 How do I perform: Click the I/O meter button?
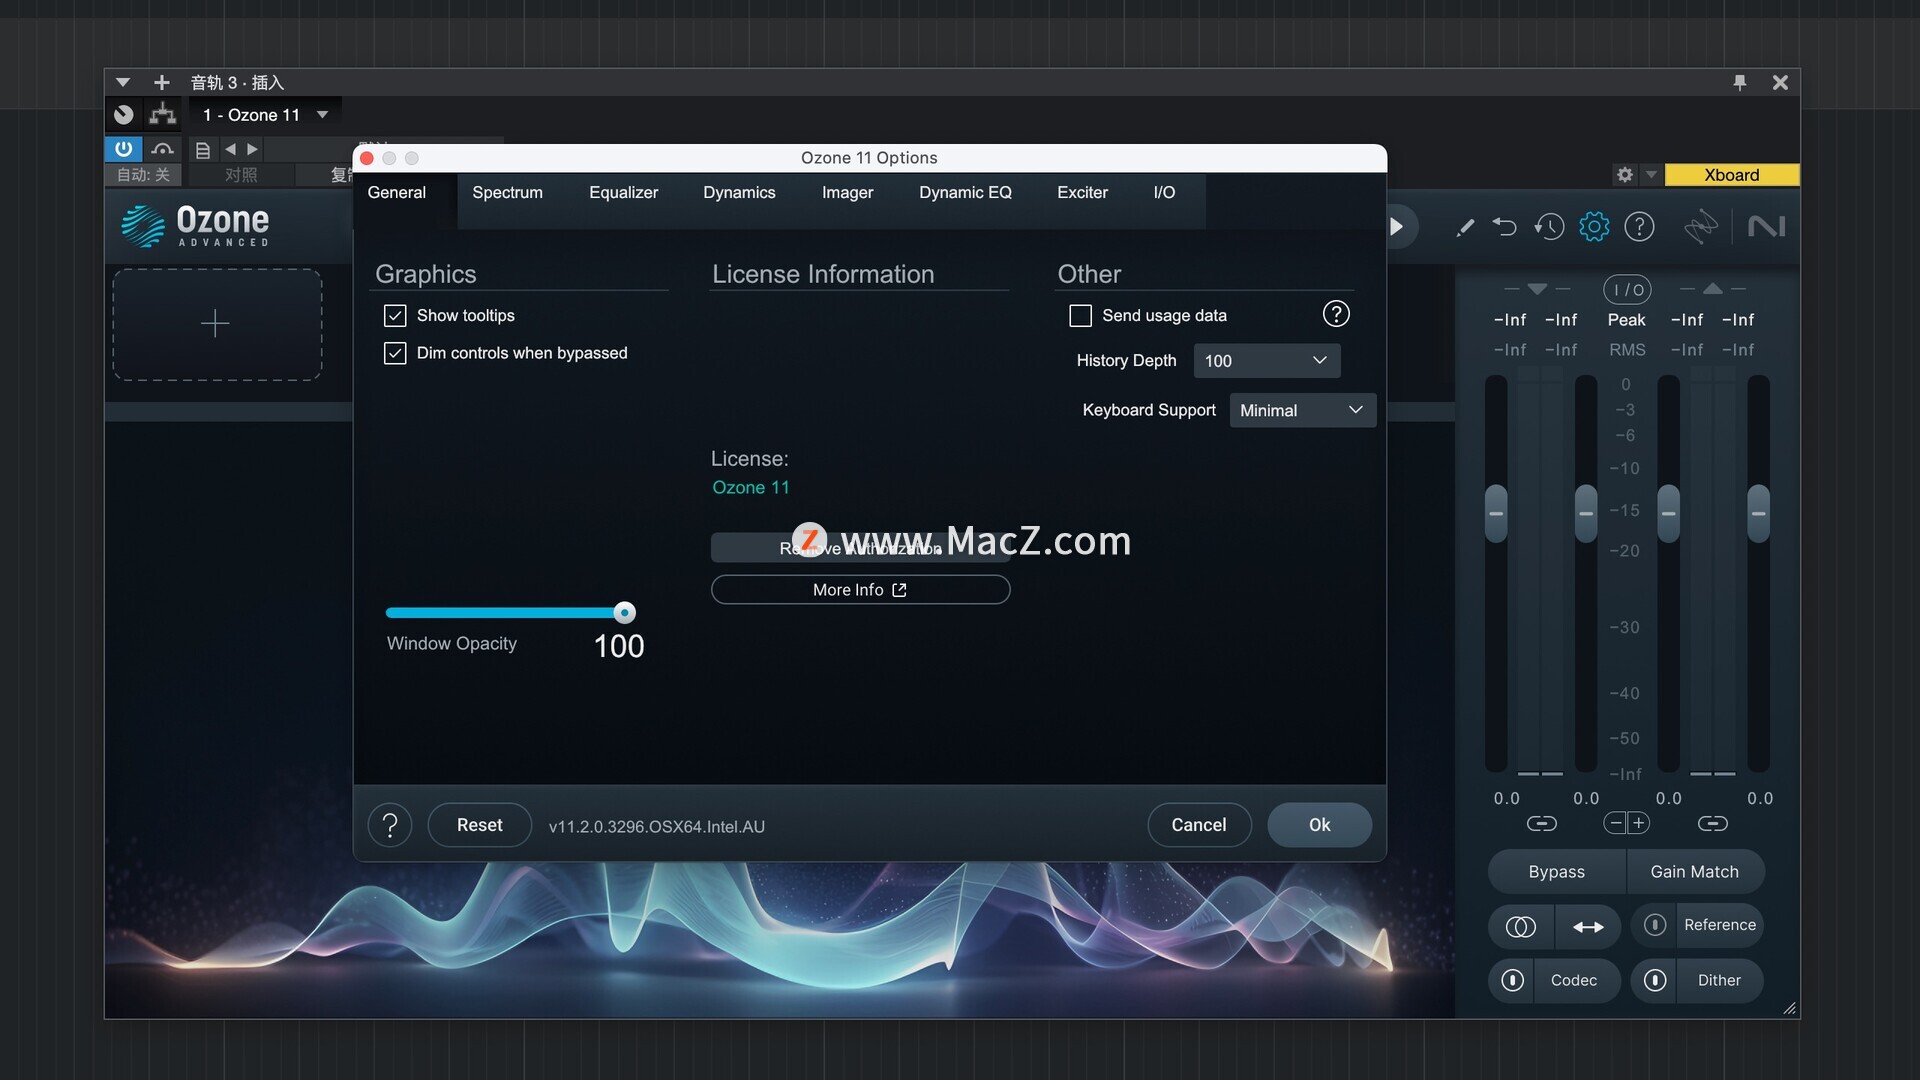tap(1627, 290)
